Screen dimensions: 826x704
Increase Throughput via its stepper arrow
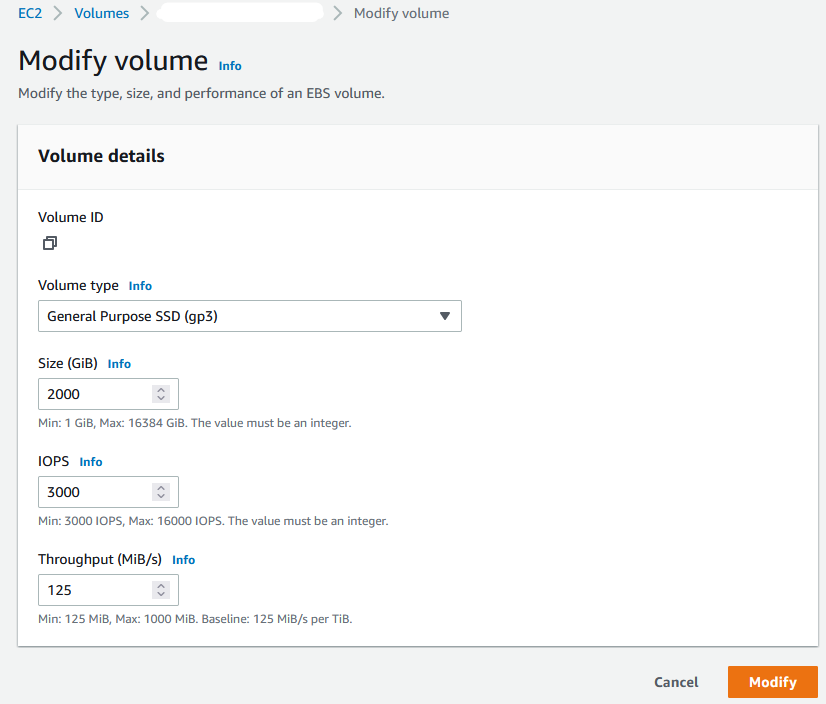tap(161, 585)
